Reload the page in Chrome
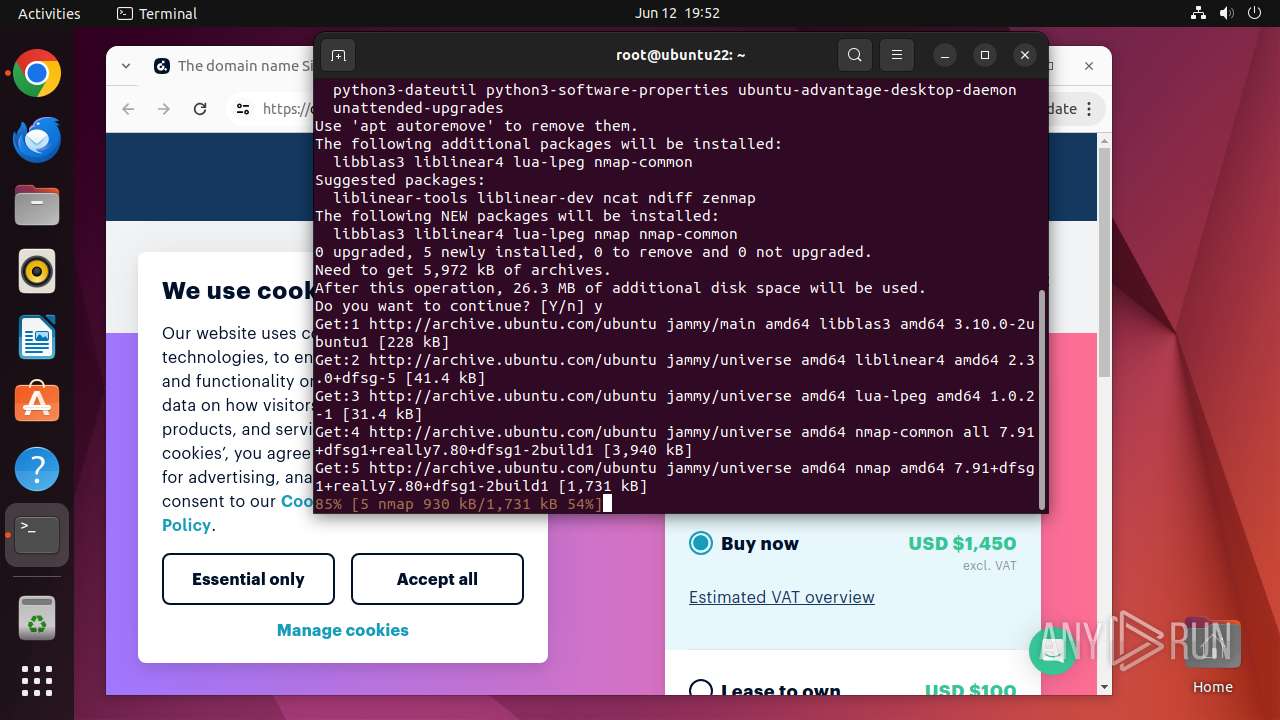 click(200, 109)
